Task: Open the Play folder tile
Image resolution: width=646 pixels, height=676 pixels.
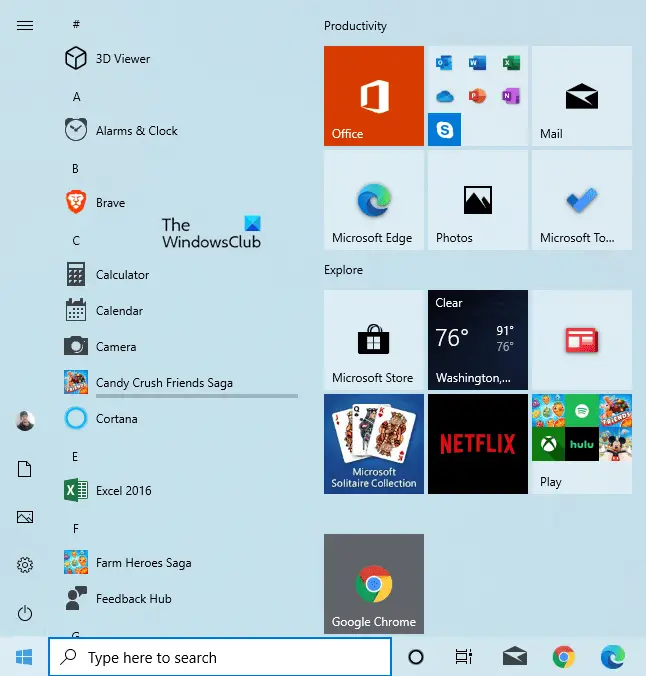Action: [582, 444]
